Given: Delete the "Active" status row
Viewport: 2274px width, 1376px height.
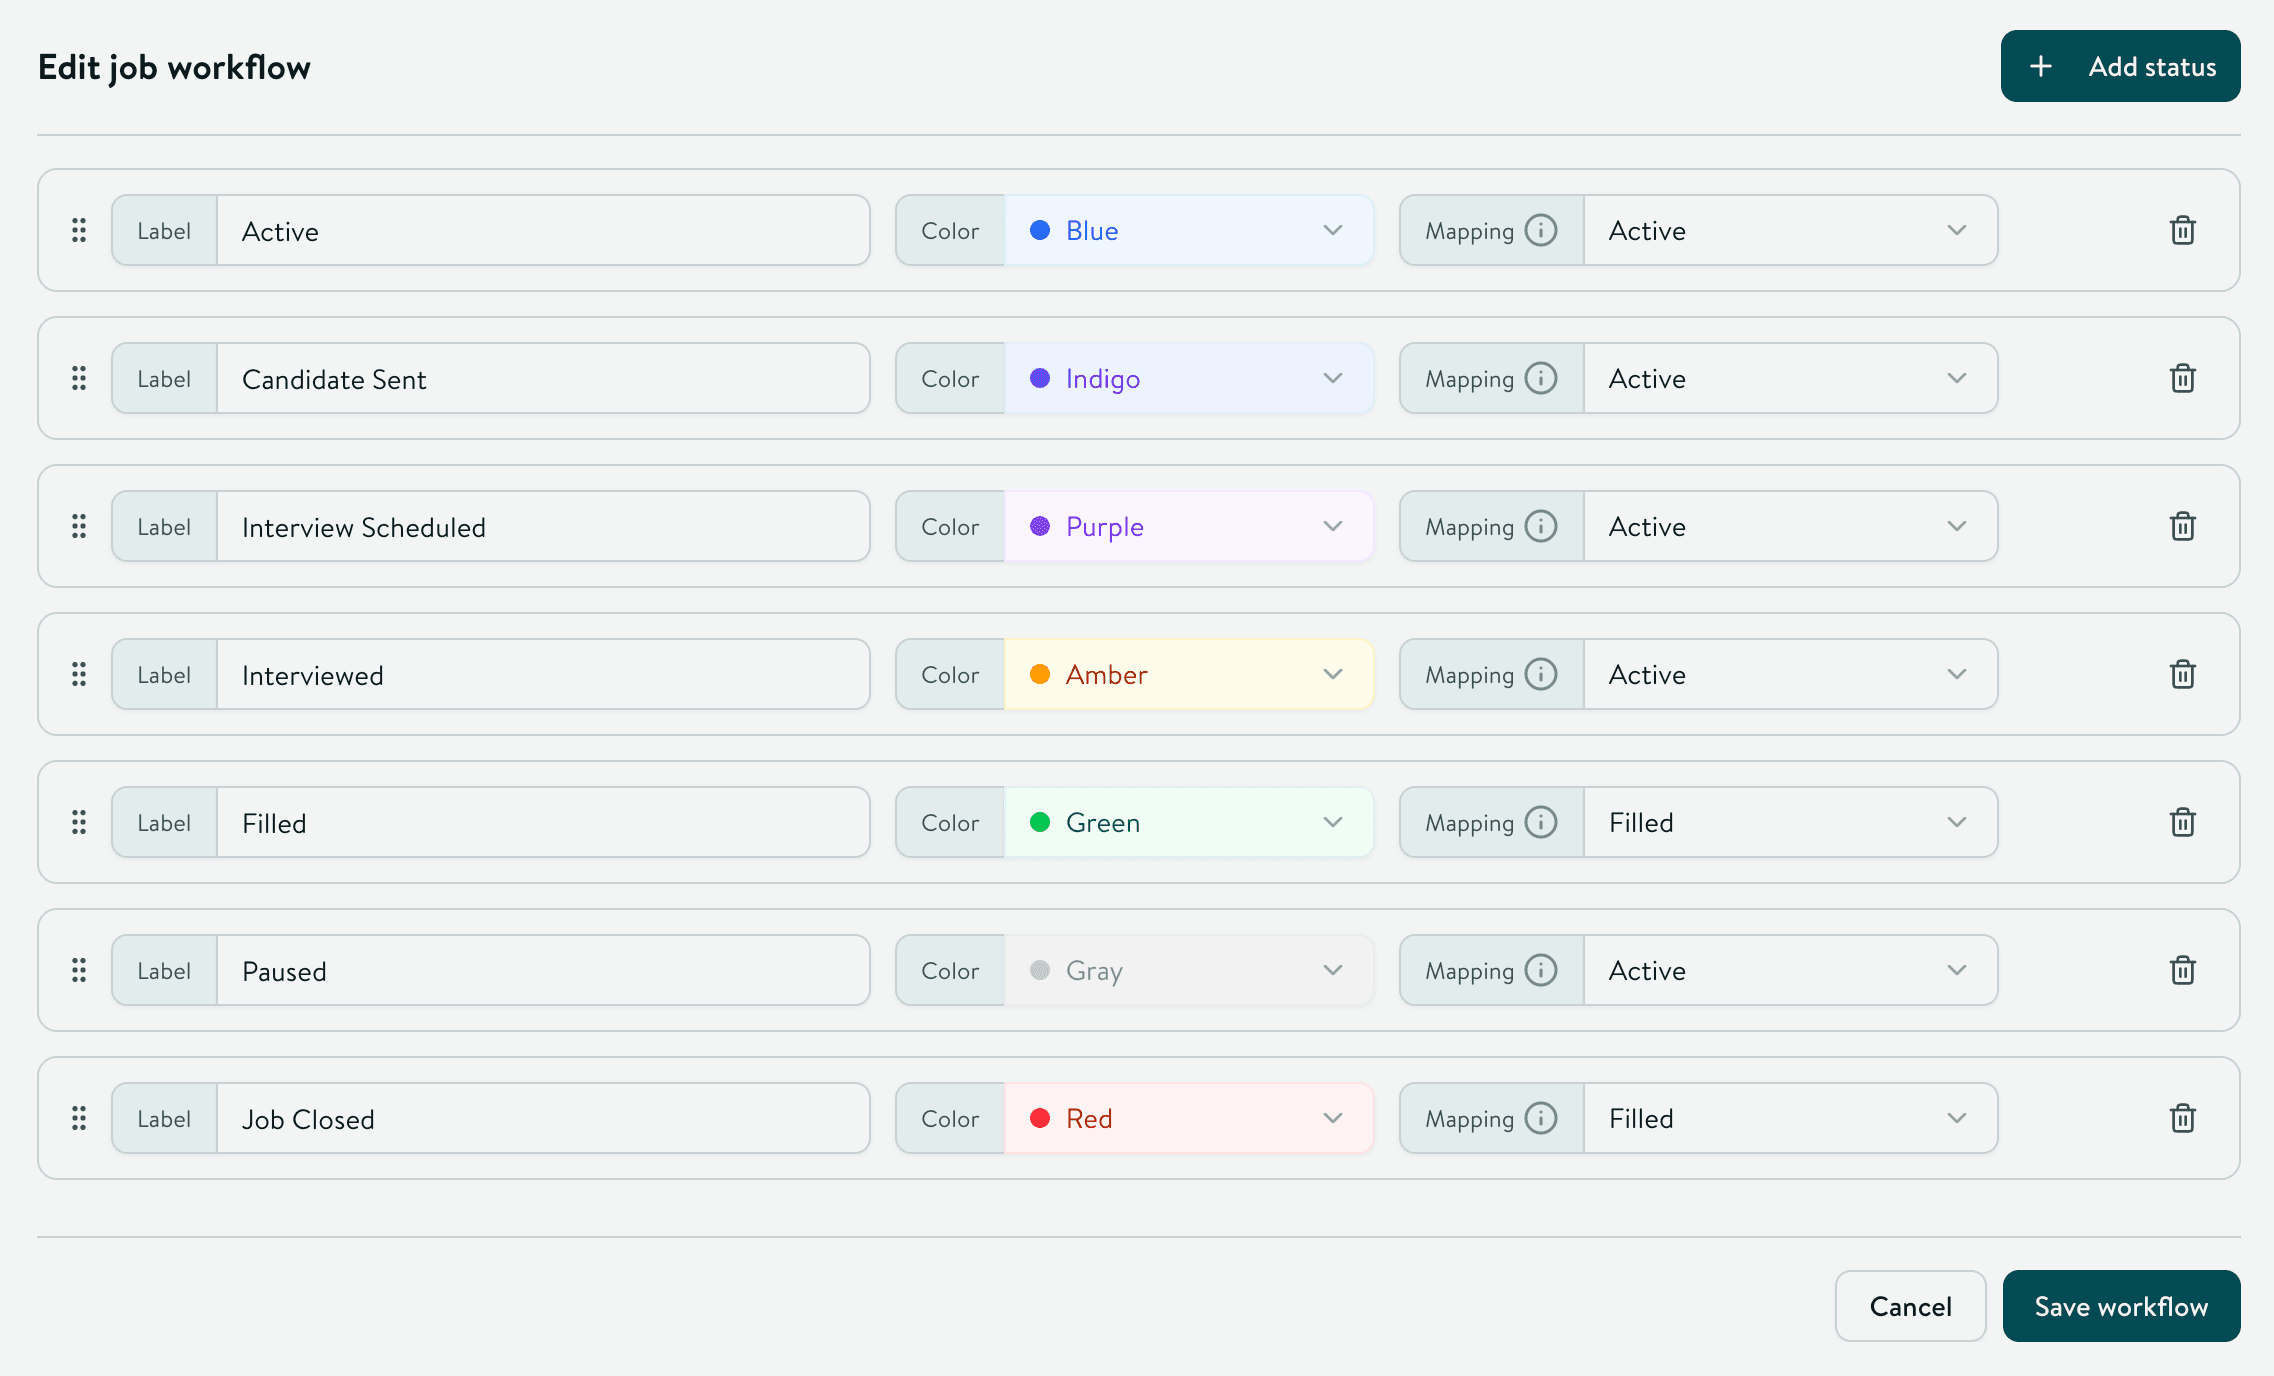Looking at the screenshot, I should click(2182, 230).
